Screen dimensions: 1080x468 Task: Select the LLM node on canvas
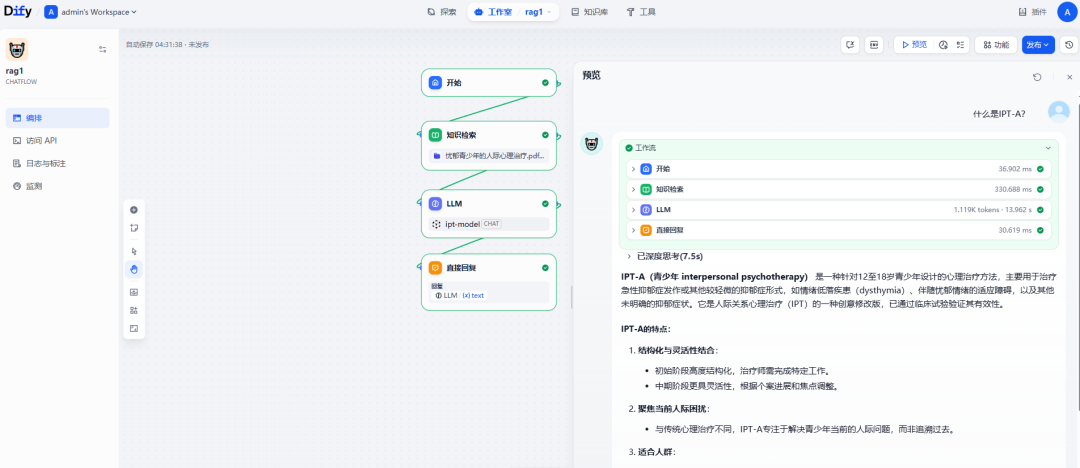point(488,204)
